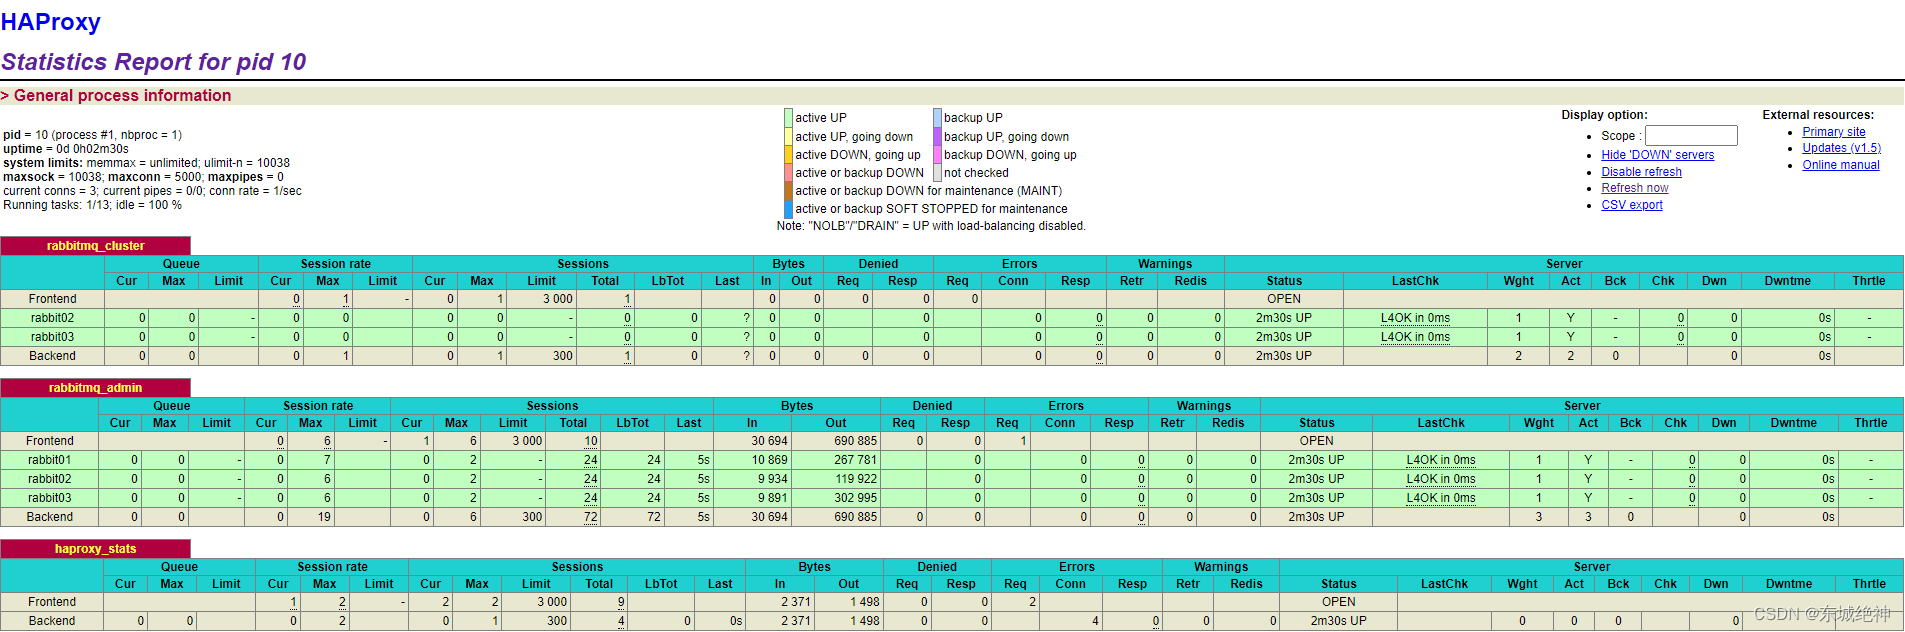Open the rabbitmq_admin proxy title
This screenshot has height=632, width=1905.
click(x=95, y=388)
